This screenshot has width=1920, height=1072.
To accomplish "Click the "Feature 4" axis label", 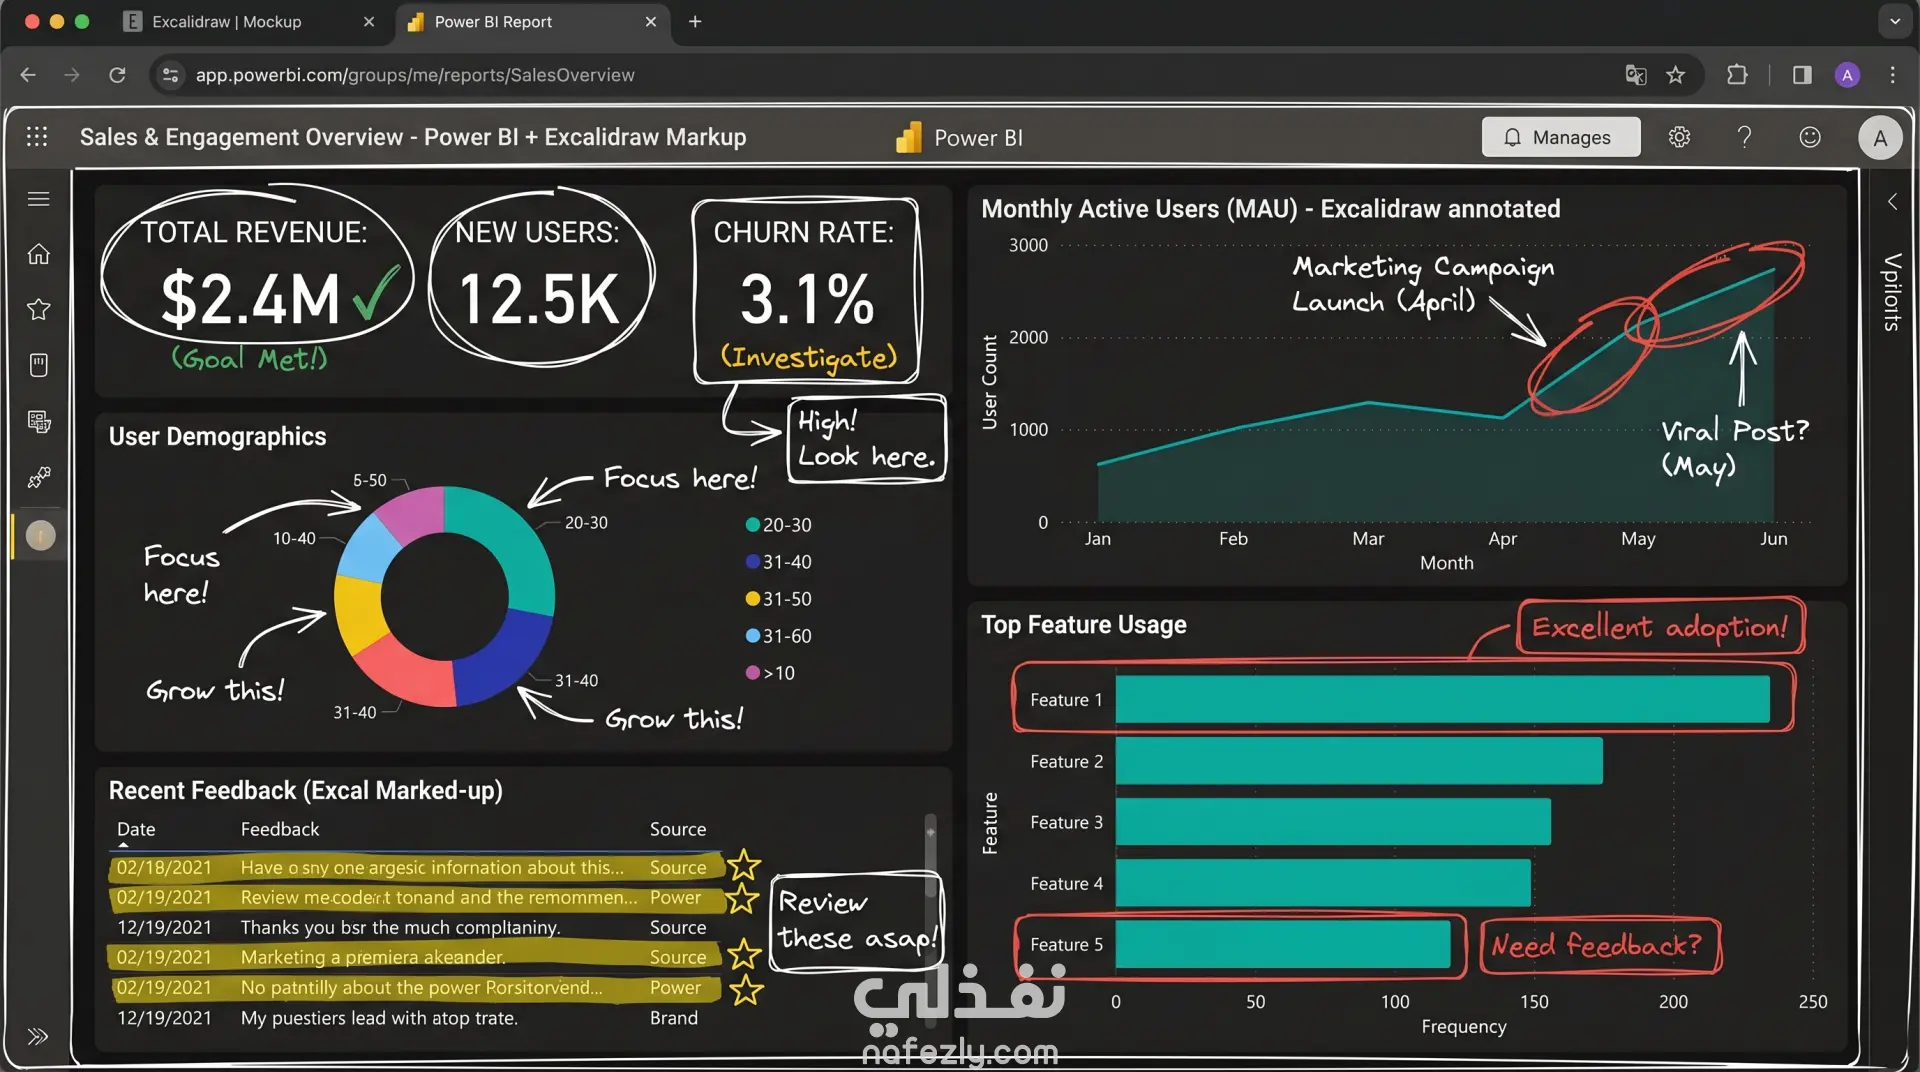I will (1067, 884).
